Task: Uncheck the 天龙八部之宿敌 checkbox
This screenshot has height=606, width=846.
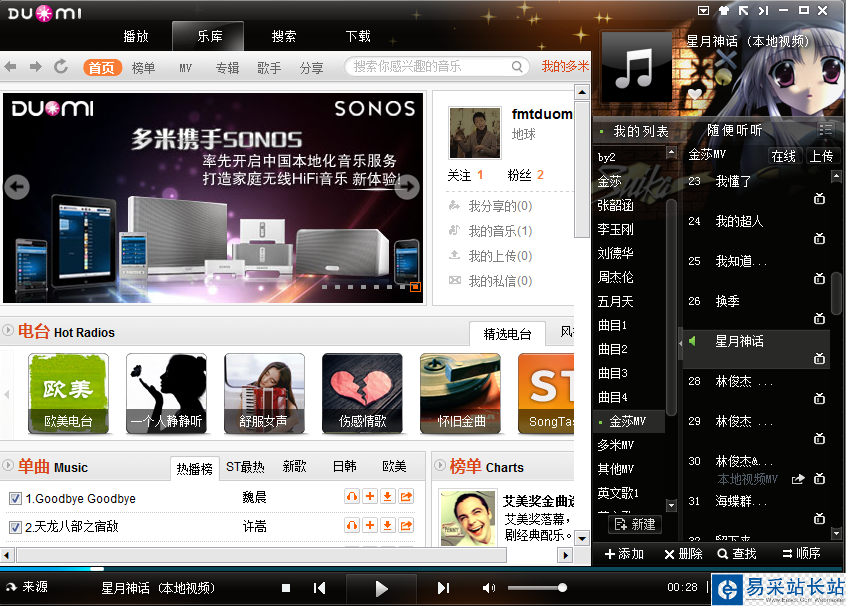Action: (x=15, y=527)
